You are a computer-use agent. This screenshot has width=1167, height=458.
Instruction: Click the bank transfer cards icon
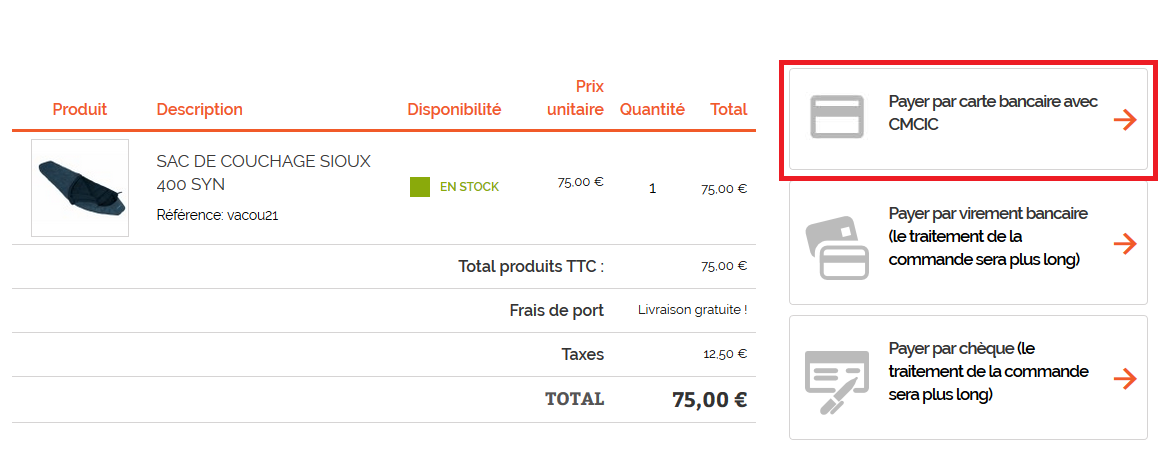[x=835, y=248]
